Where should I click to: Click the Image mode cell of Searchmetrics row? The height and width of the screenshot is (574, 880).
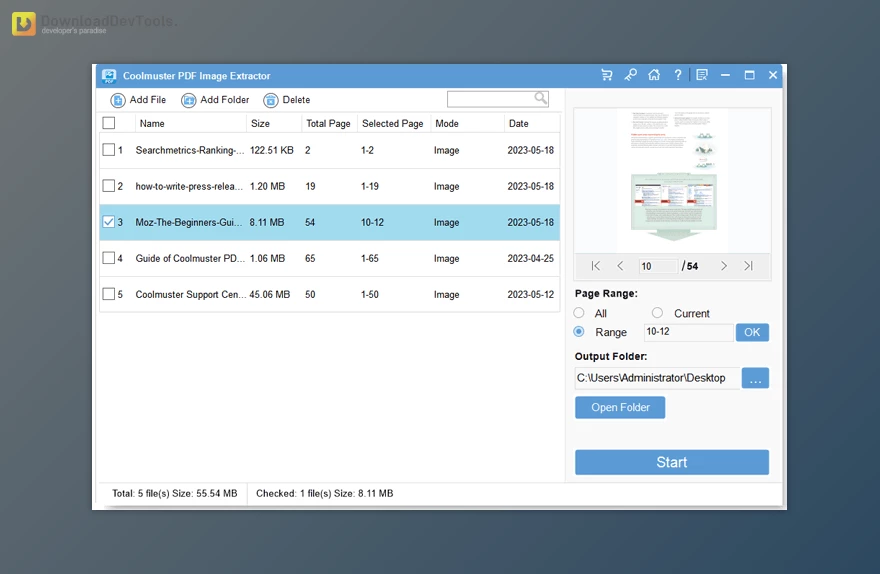click(x=446, y=150)
